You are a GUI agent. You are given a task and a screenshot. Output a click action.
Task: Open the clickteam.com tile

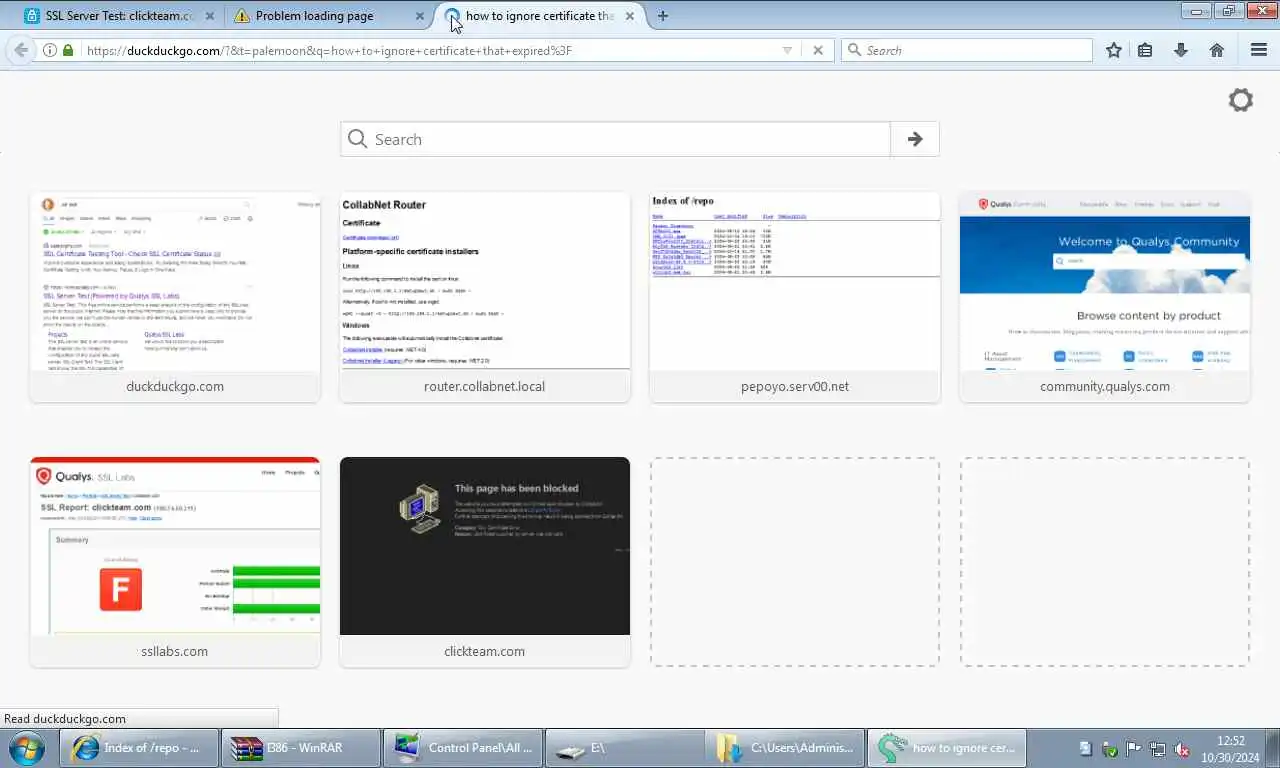[485, 562]
